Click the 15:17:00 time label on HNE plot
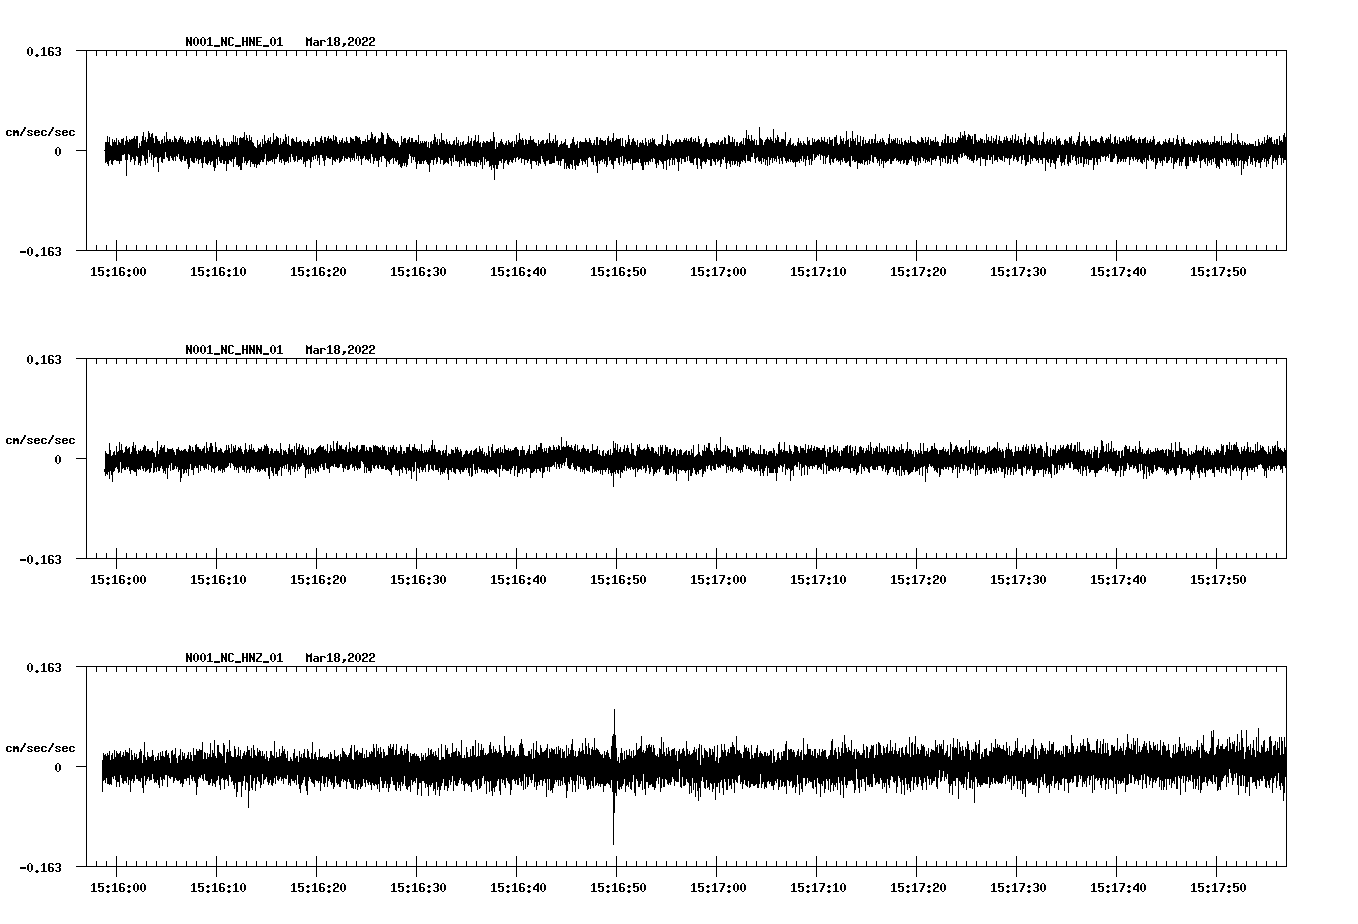Image resolution: width=1358 pixels, height=924 pixels. 718,272
